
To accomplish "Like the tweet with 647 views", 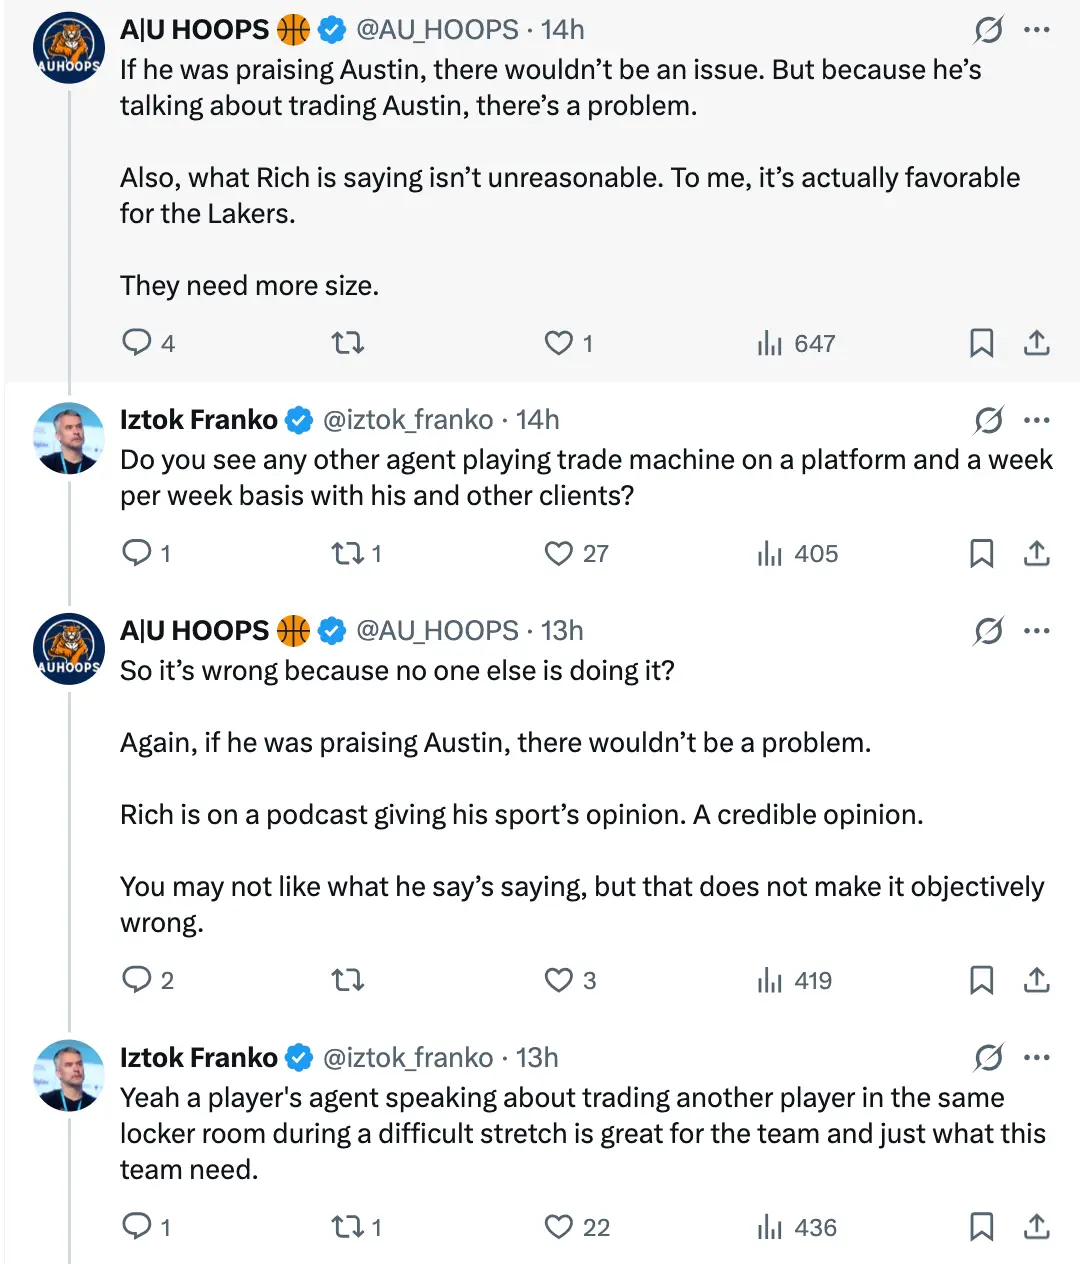I will pos(558,343).
